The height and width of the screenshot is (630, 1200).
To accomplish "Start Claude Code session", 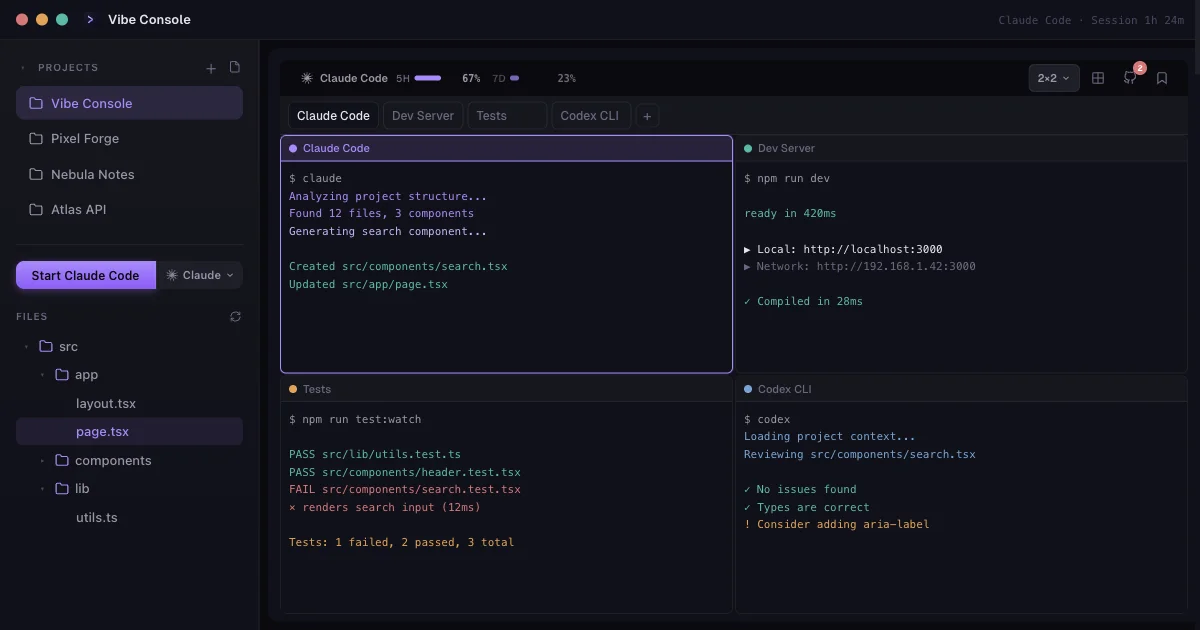I will (86, 275).
